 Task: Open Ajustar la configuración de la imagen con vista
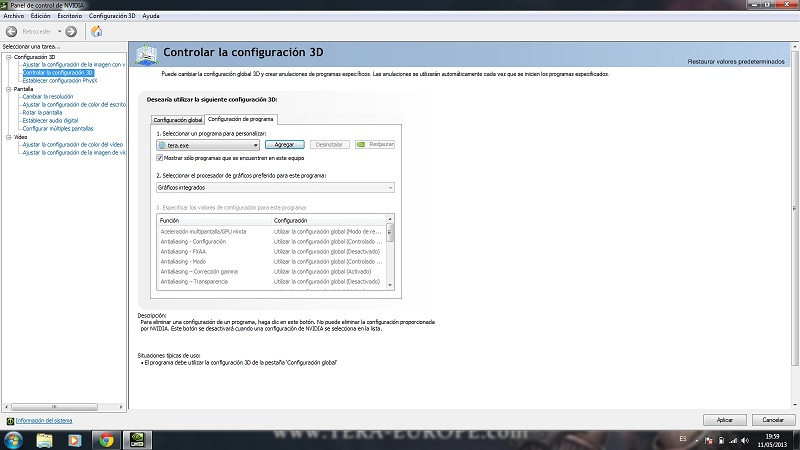click(73, 65)
